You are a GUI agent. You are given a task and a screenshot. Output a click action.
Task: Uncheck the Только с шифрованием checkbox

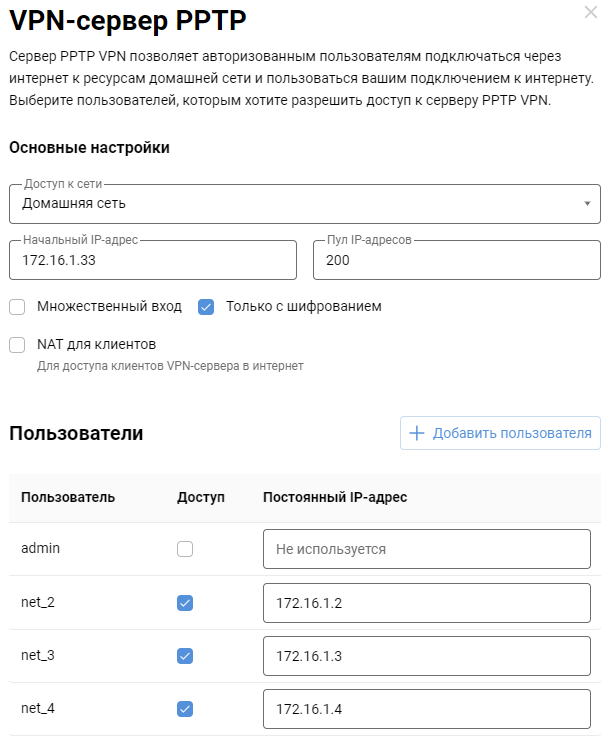tap(206, 306)
